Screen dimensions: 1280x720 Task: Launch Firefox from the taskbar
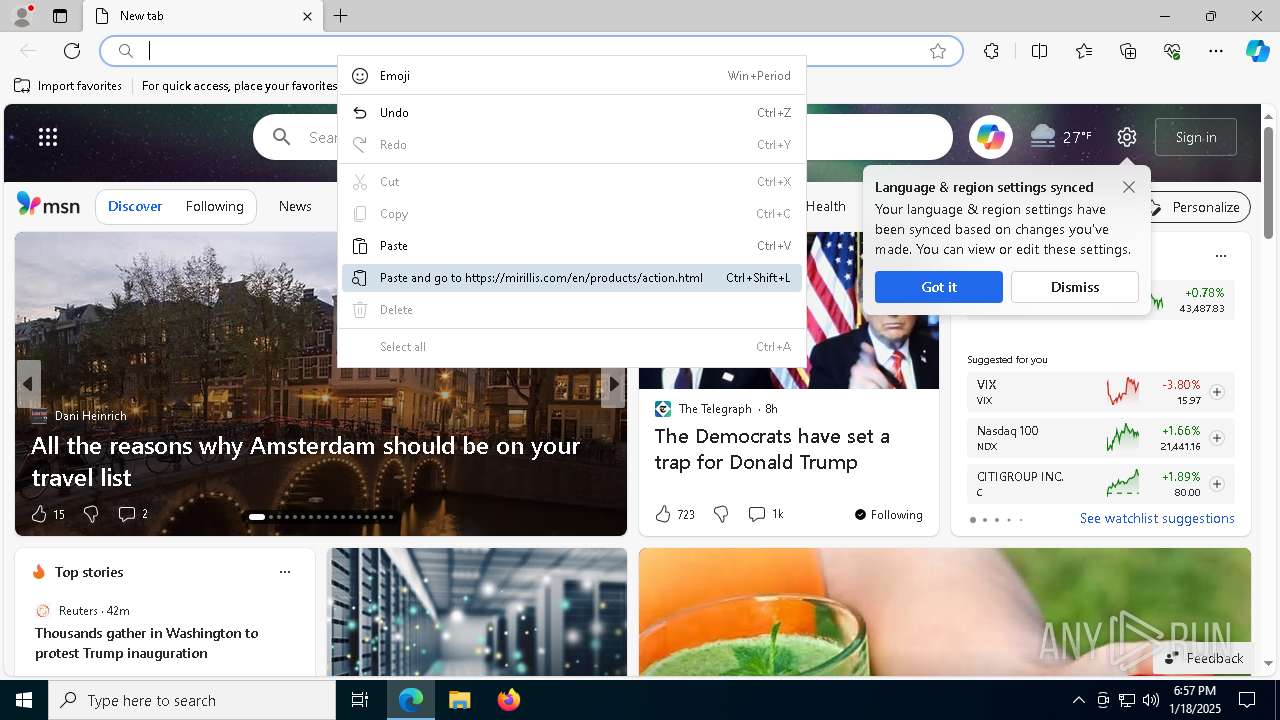pyautogui.click(x=508, y=700)
